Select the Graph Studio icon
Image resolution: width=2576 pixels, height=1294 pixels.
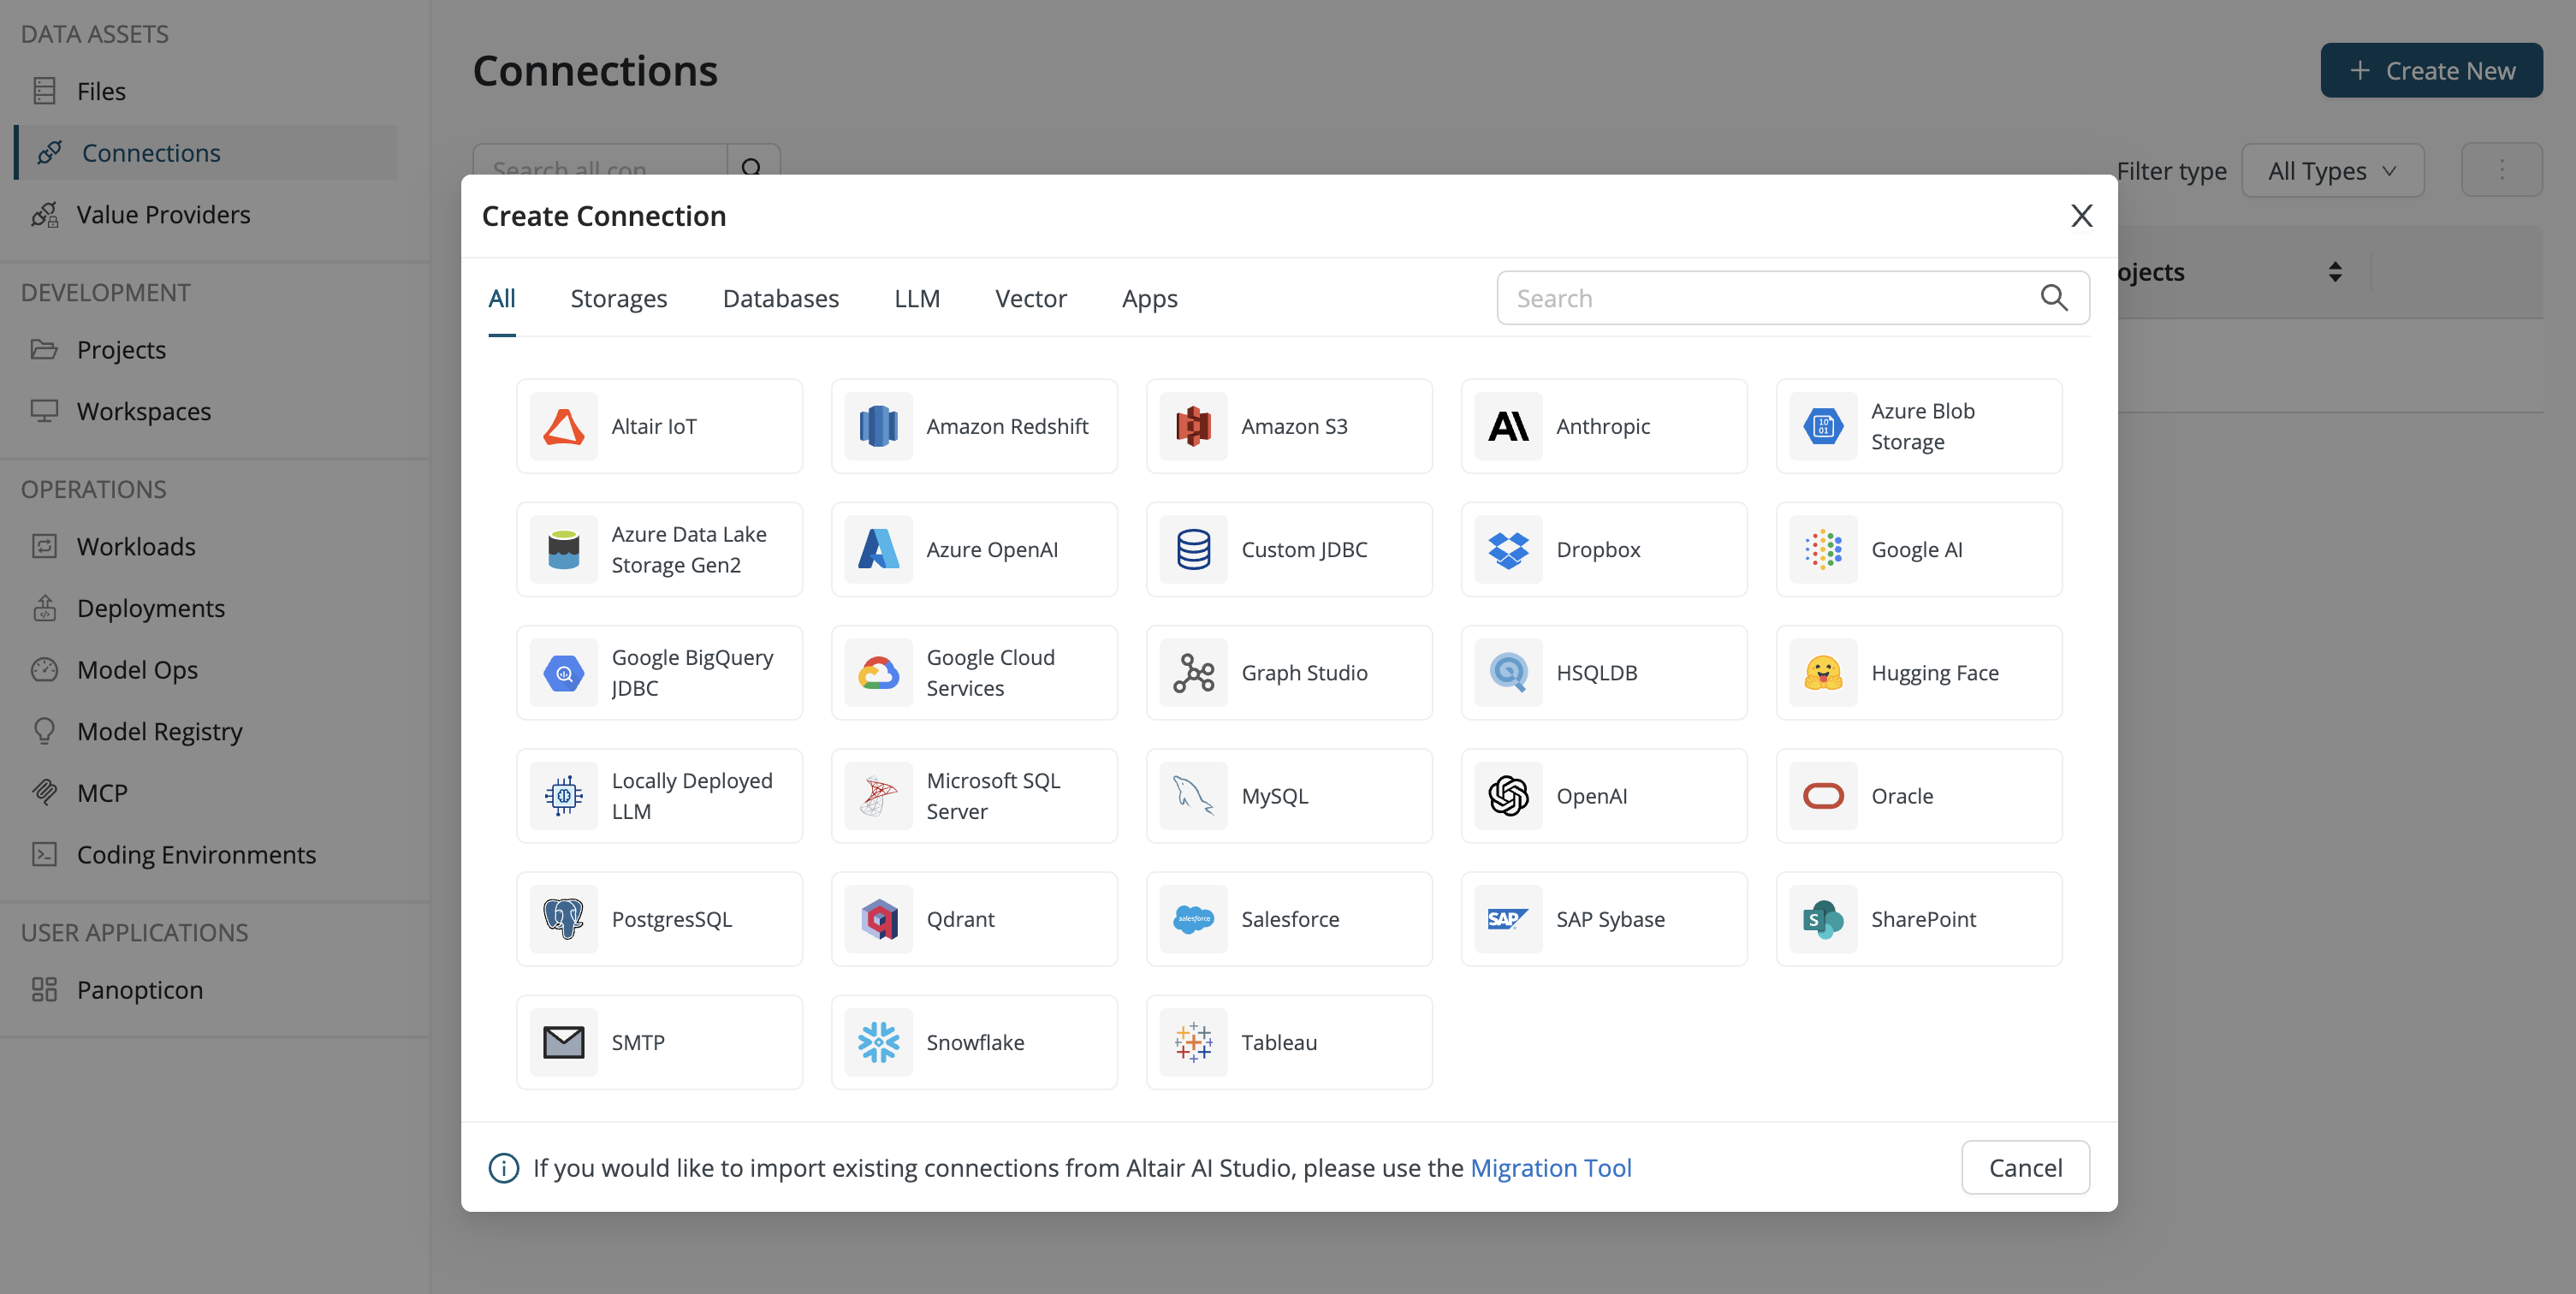click(x=1194, y=672)
